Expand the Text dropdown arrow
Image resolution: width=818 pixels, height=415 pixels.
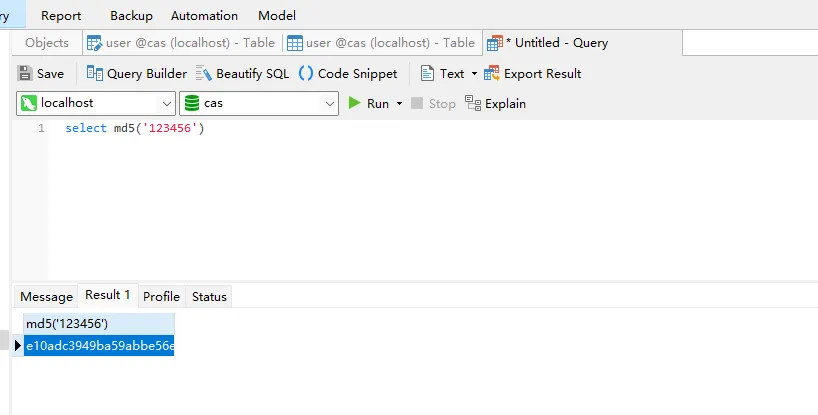coord(474,74)
